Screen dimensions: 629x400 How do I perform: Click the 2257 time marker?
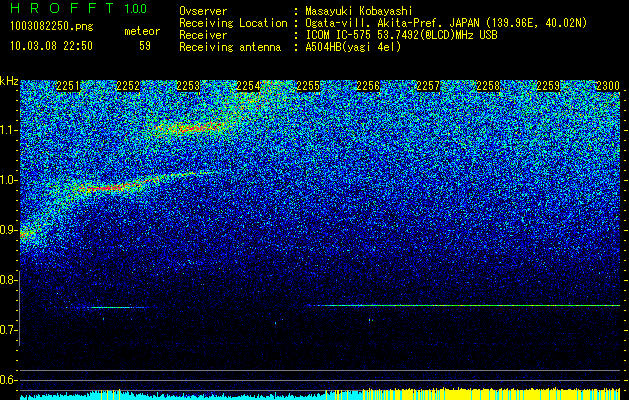(428, 86)
